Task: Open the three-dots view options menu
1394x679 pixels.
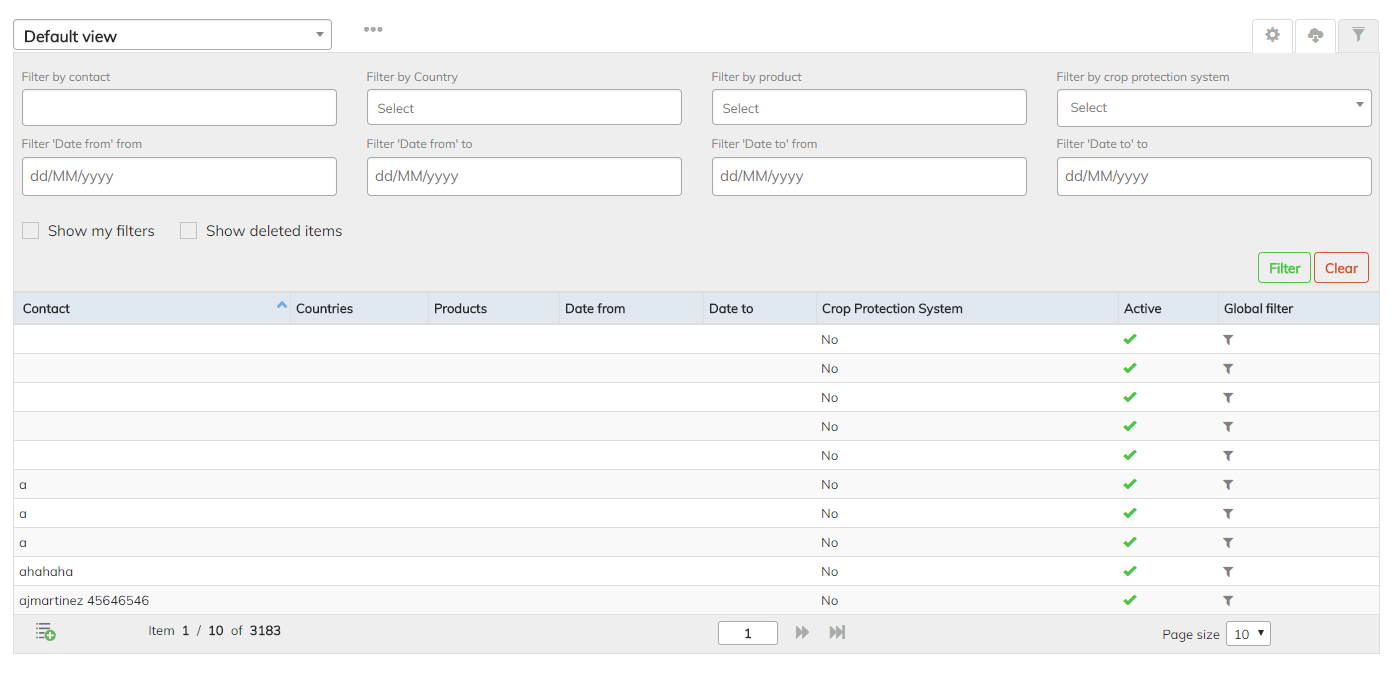Action: pos(373,30)
